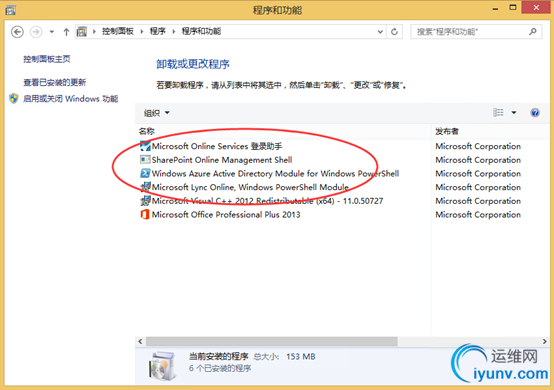Expand the arrow after 程序 breadcrumb
Viewport: 554px width, 390px height.
point(173,31)
